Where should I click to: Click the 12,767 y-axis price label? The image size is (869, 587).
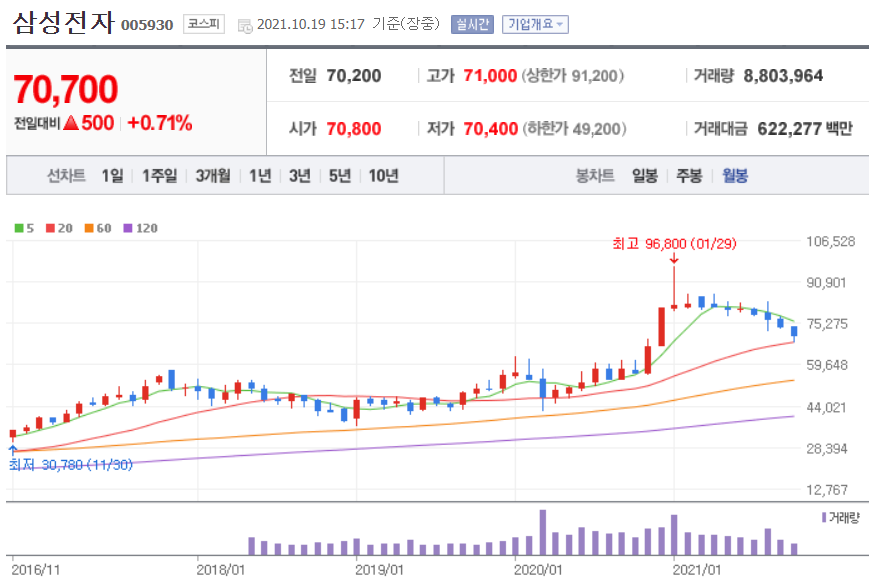click(x=827, y=490)
